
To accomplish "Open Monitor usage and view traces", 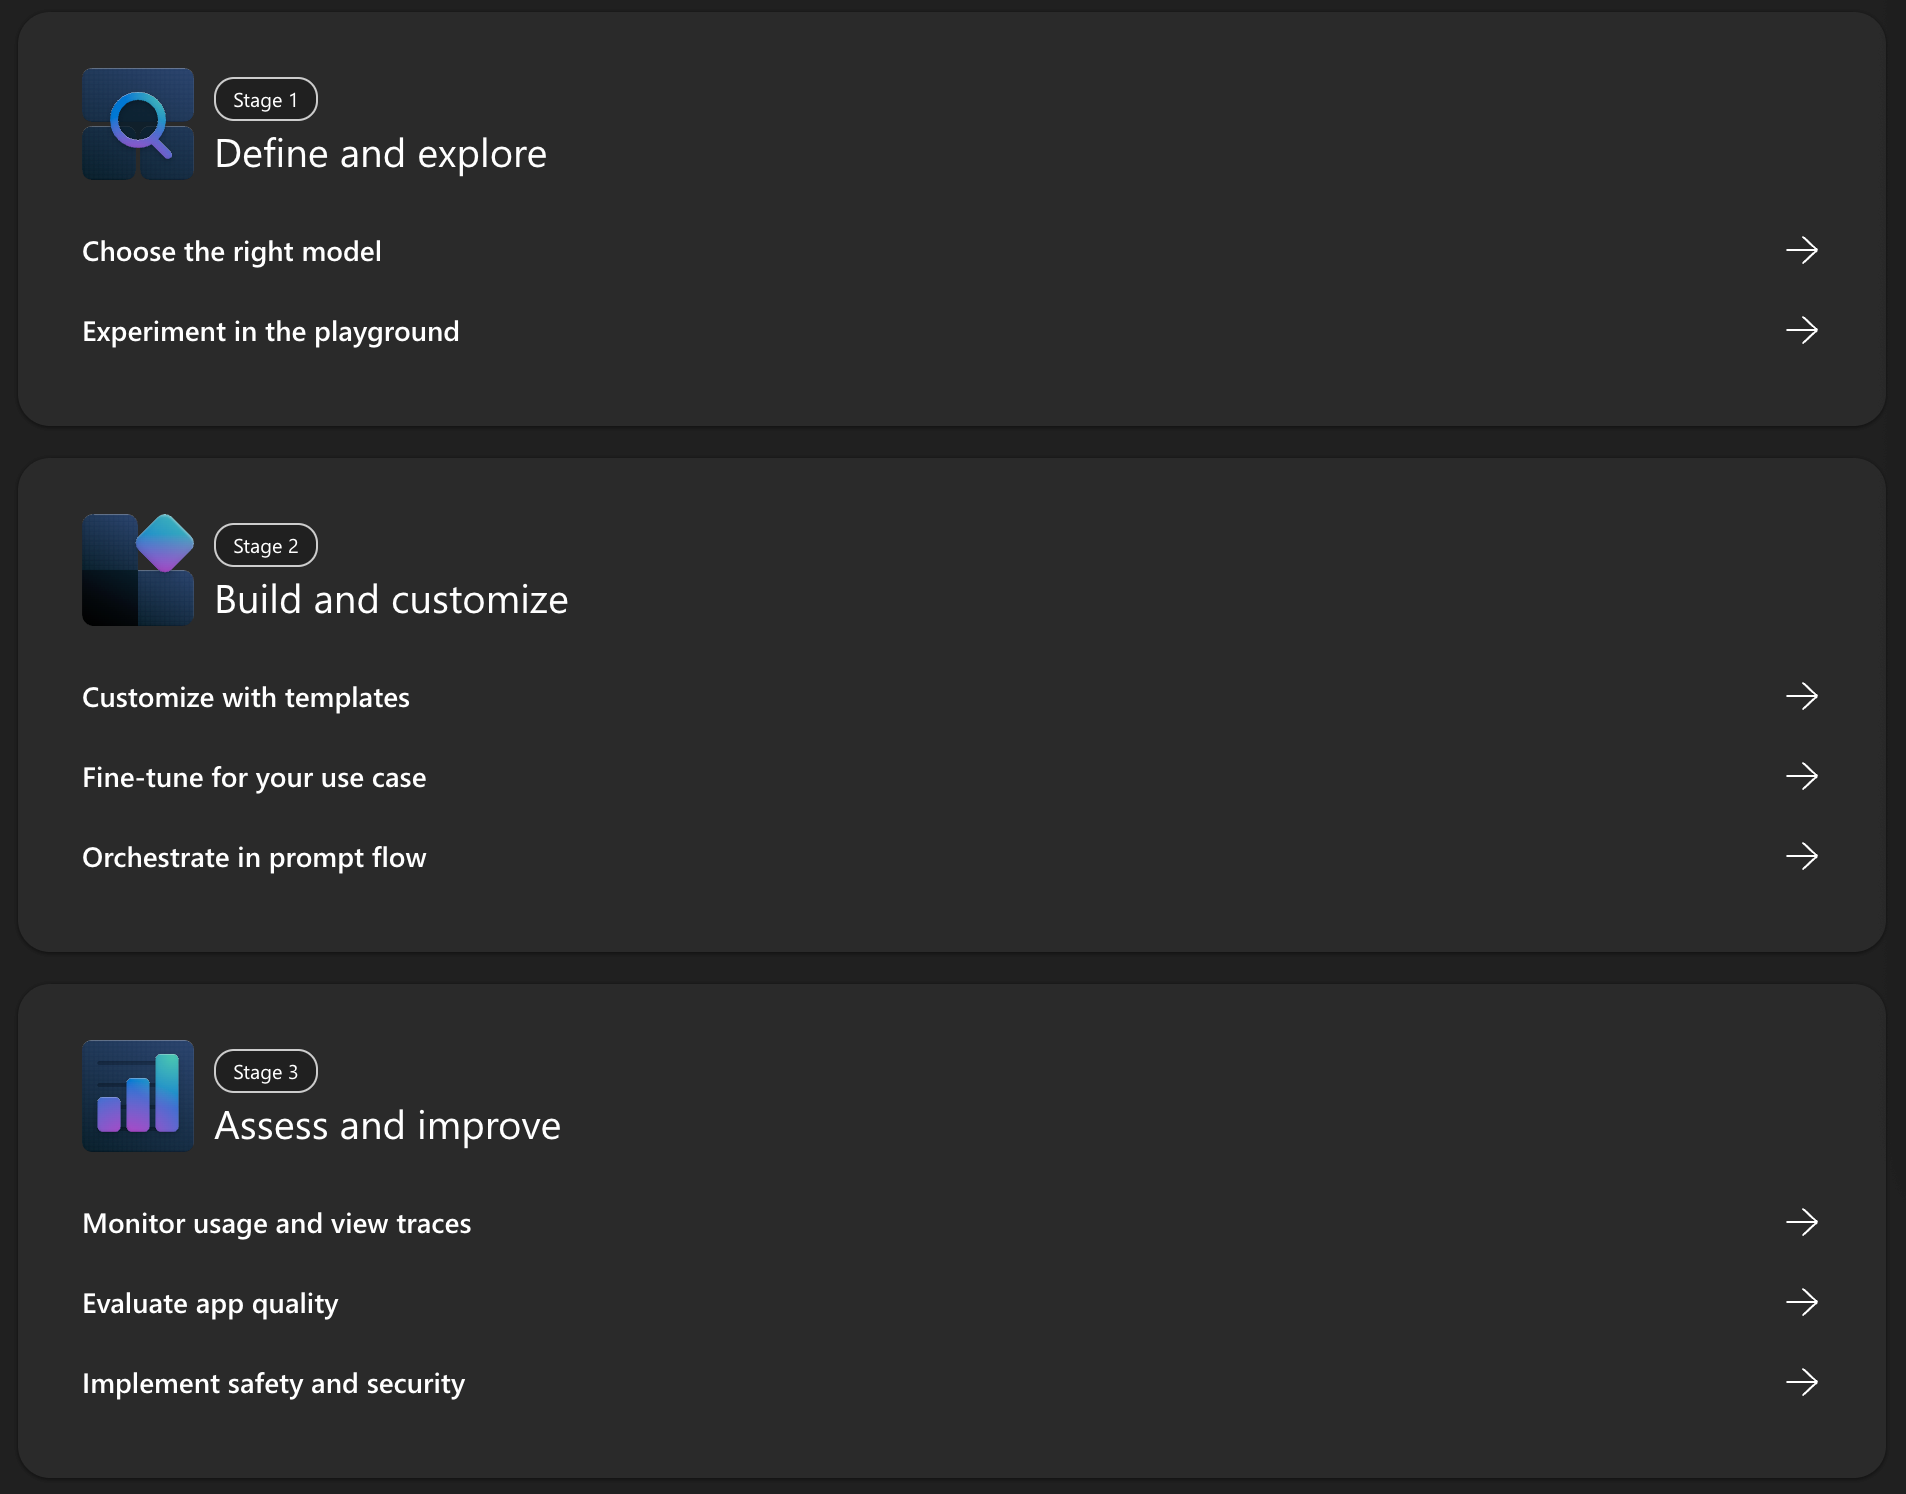I will (x=277, y=1223).
